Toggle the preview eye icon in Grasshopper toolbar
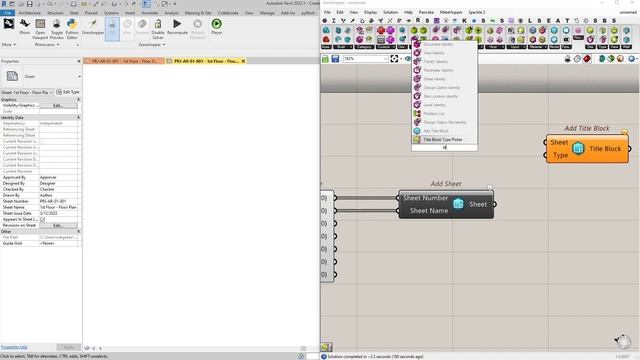This screenshot has width=640, height=360. pyautogui.click(x=408, y=59)
